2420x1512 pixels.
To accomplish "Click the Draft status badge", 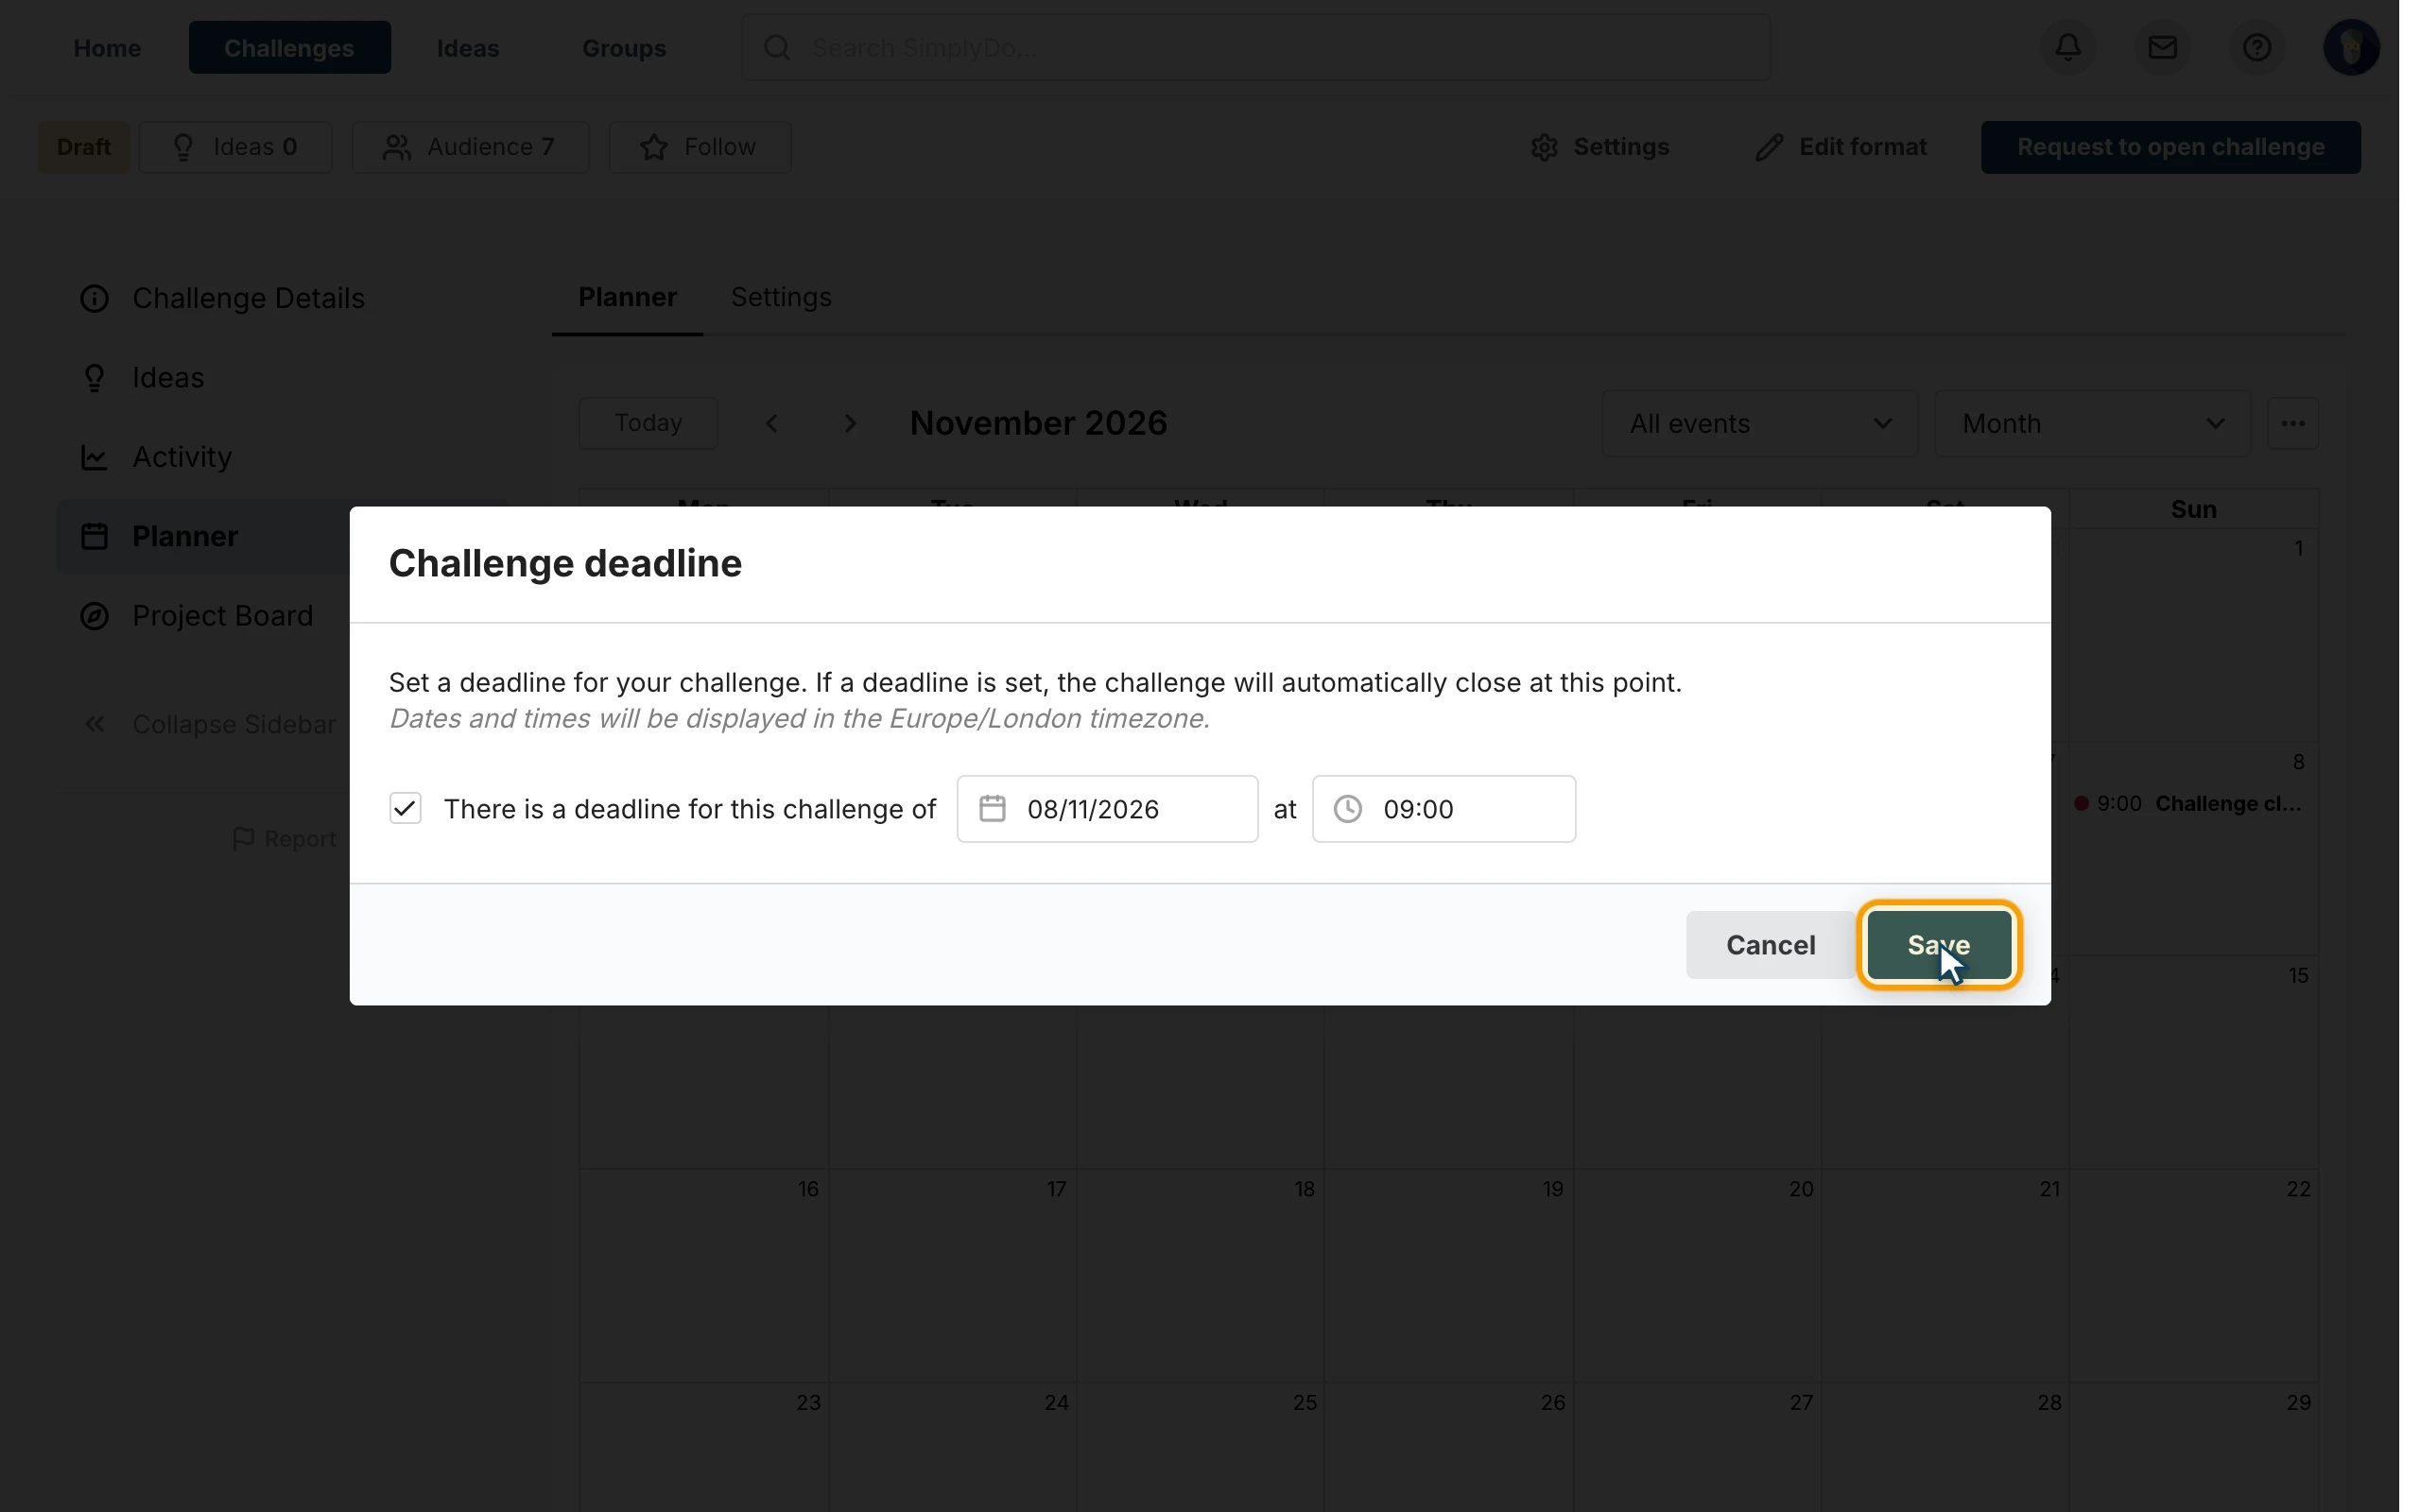I will coord(84,147).
